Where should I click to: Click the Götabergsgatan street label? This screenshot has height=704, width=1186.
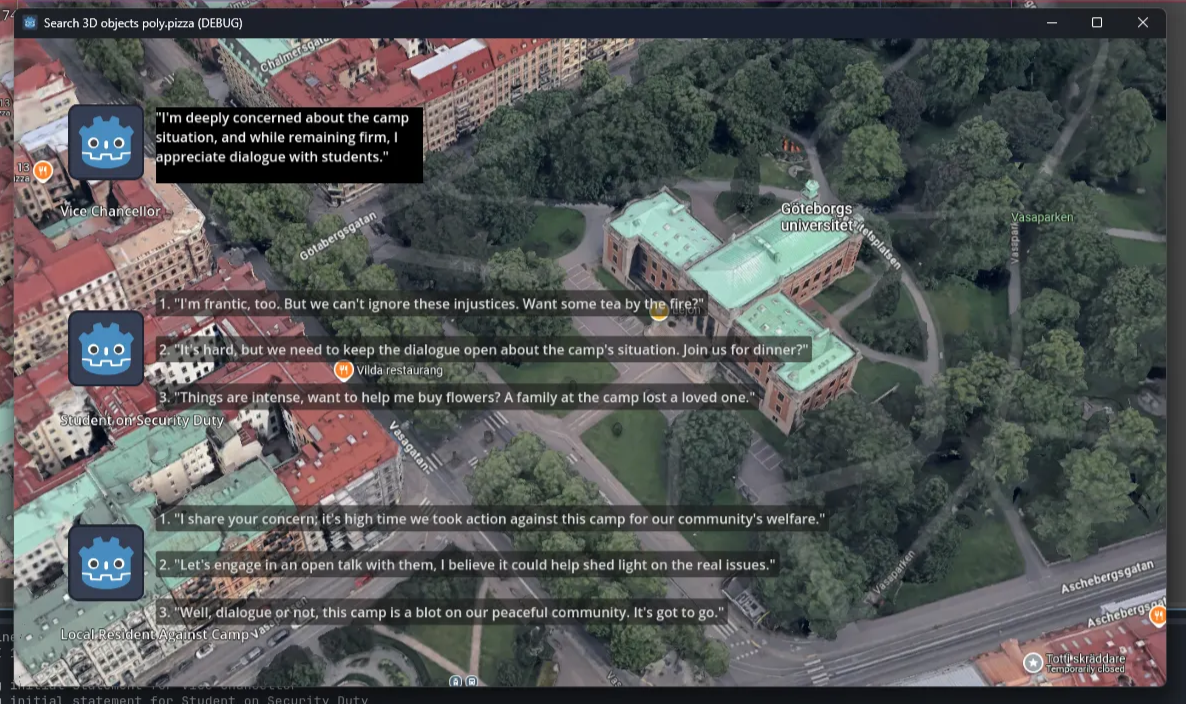(337, 236)
